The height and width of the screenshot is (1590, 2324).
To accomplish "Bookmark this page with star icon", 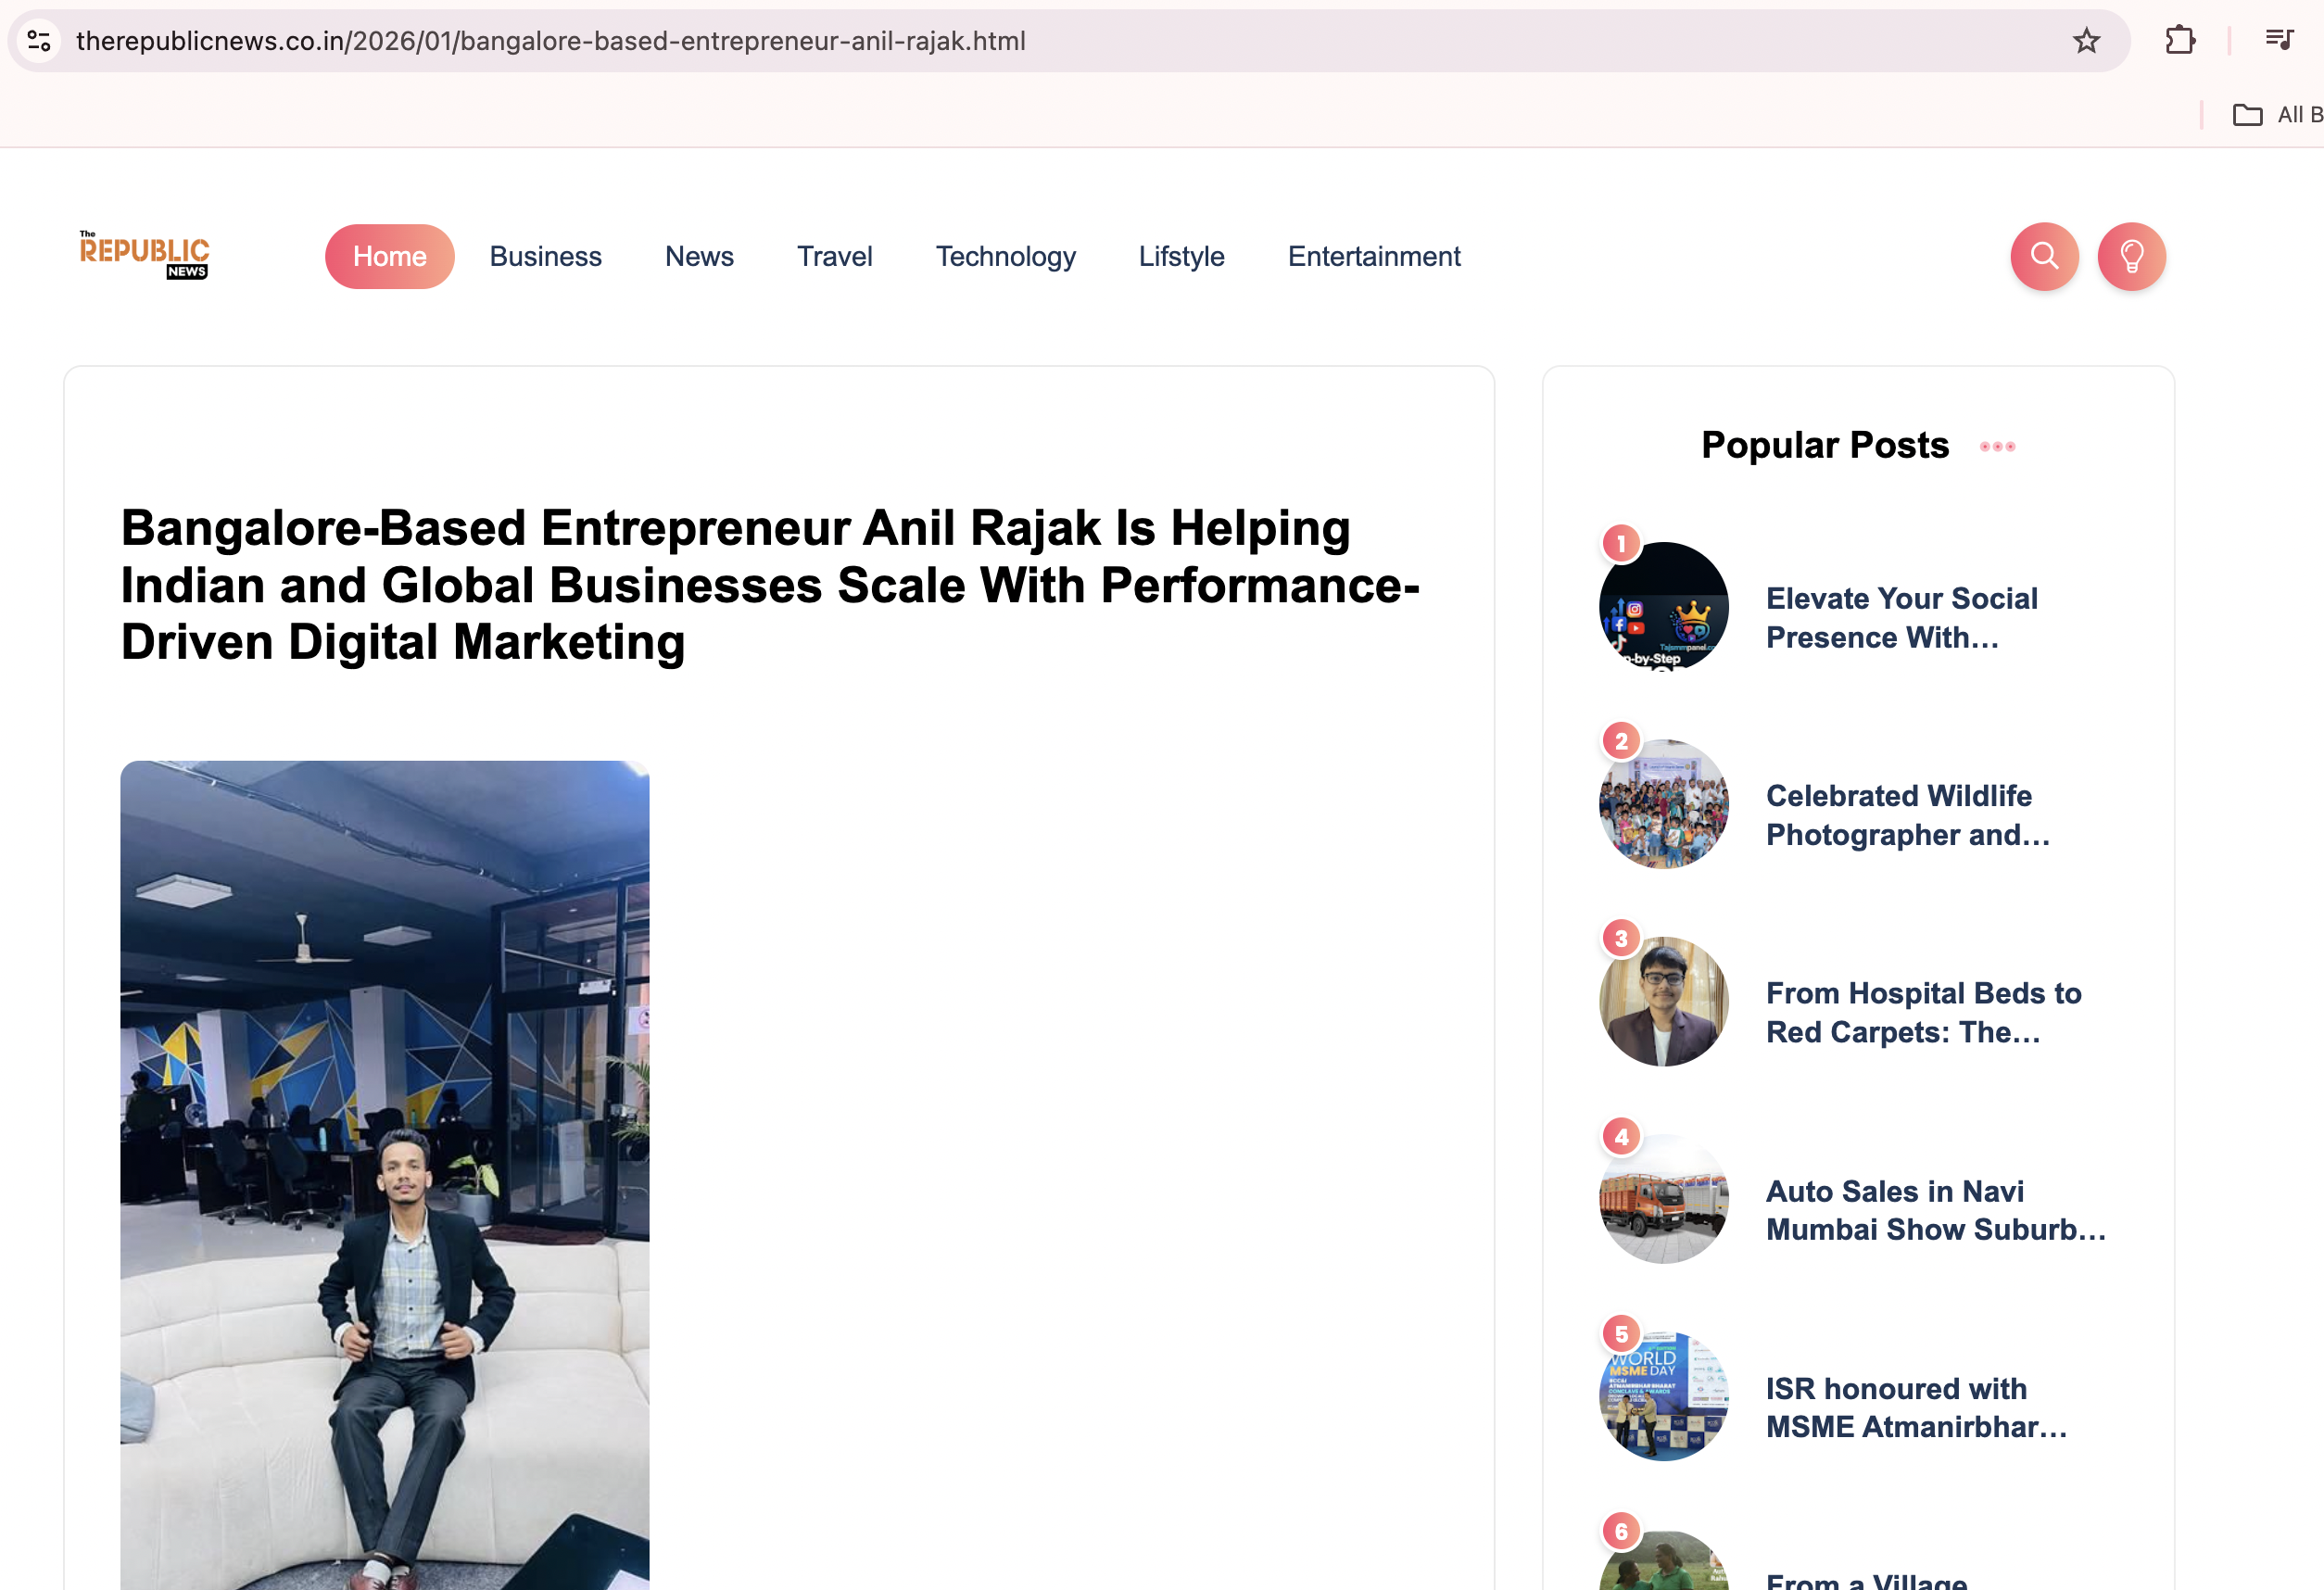I will 2086,41.
